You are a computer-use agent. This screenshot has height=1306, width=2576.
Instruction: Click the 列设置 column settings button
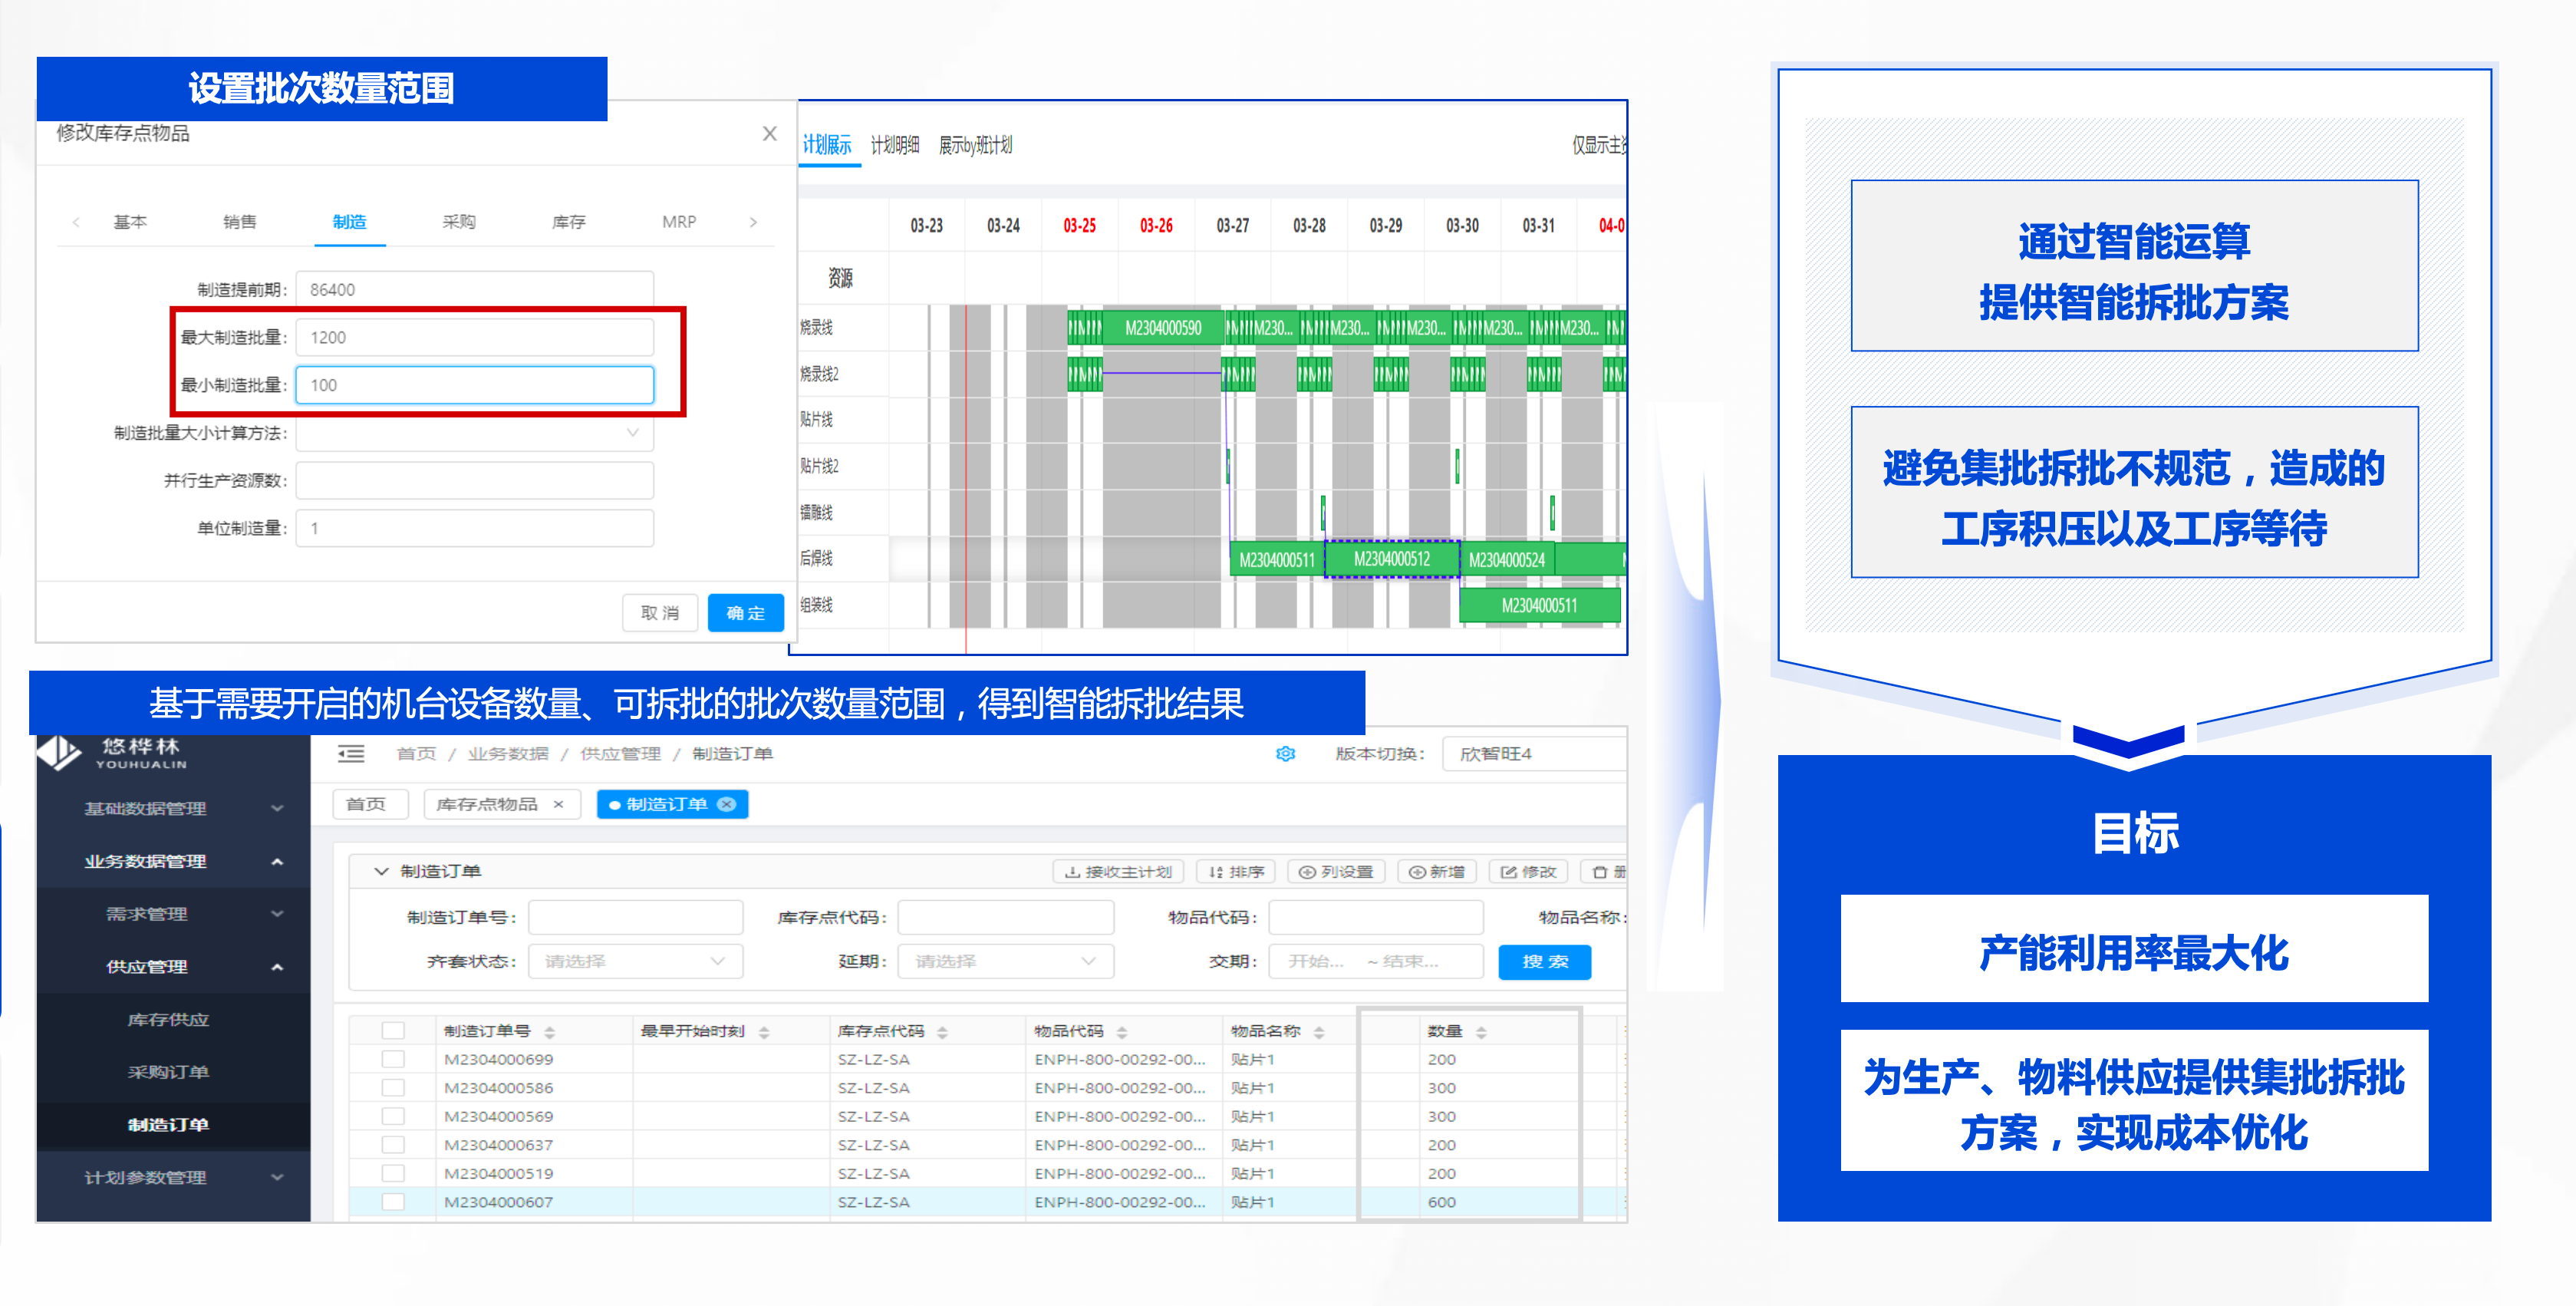point(1336,872)
